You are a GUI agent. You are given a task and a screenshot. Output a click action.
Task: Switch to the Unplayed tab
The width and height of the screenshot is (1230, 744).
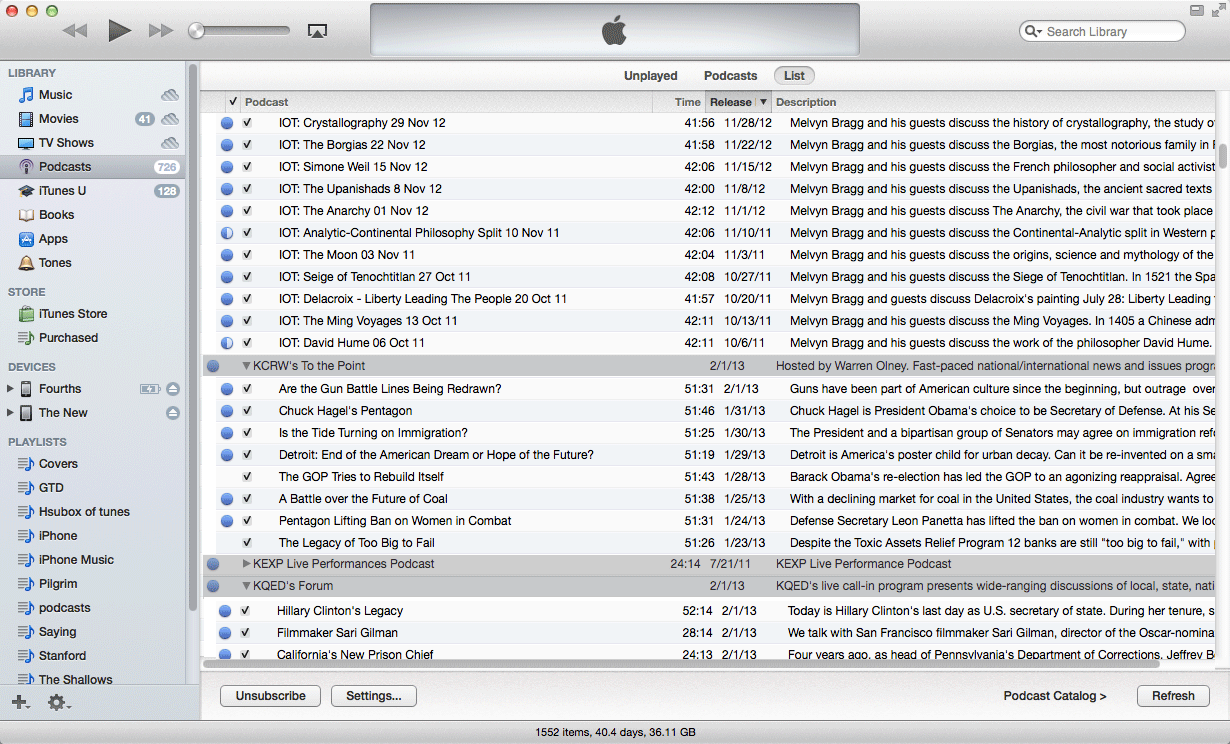click(x=651, y=76)
